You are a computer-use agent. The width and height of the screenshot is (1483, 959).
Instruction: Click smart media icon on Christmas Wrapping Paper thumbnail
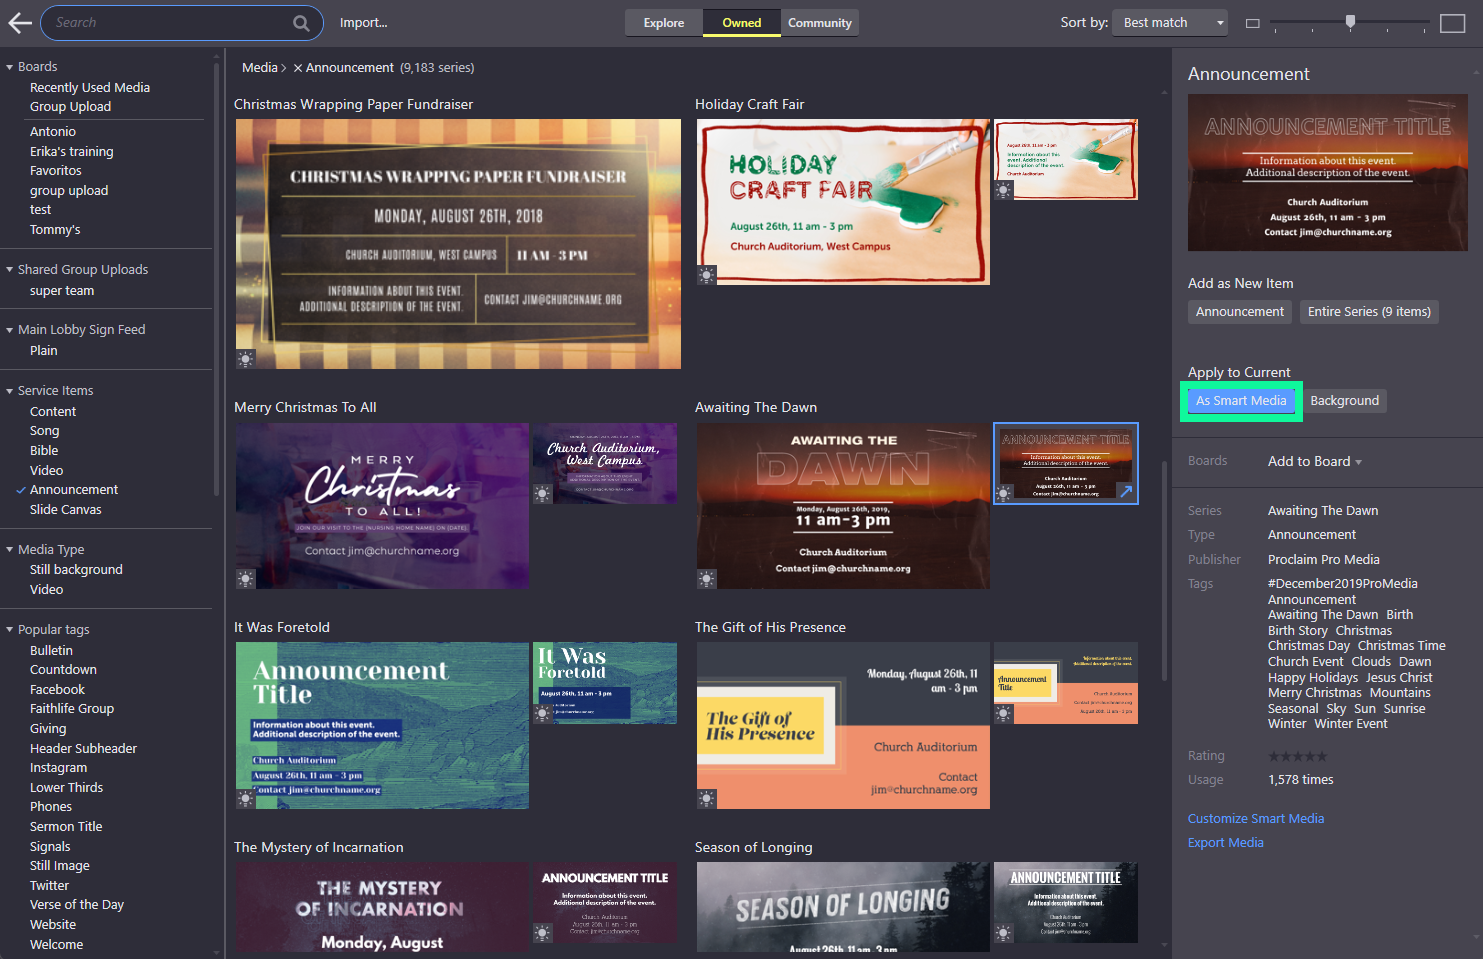tap(246, 359)
